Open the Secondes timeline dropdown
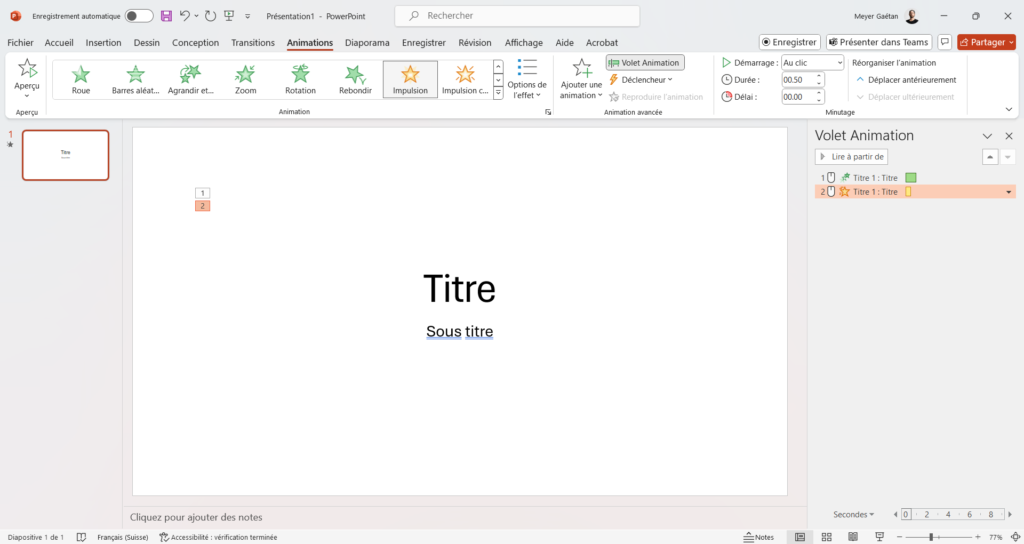This screenshot has width=1024, height=544. click(x=854, y=515)
